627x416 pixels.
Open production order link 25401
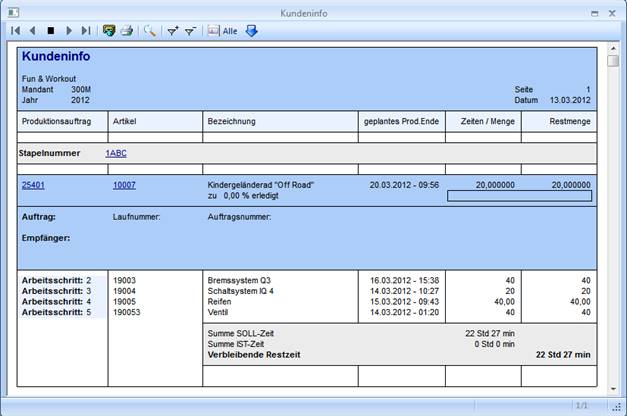(33, 185)
